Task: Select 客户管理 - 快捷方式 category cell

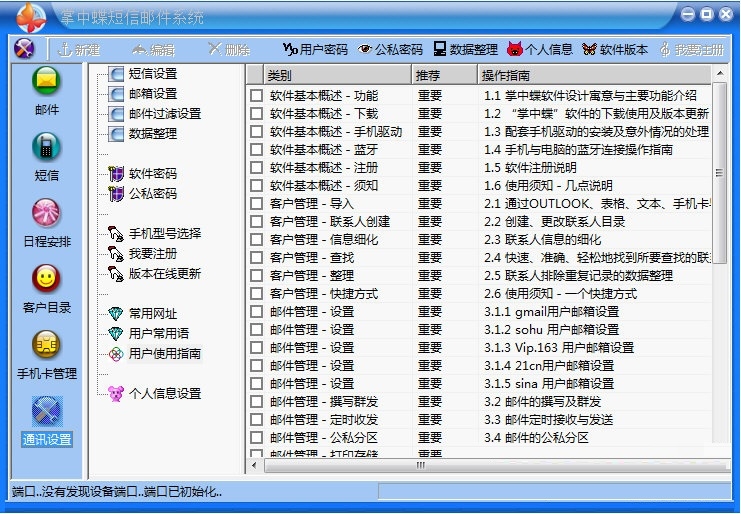Action: (324, 294)
